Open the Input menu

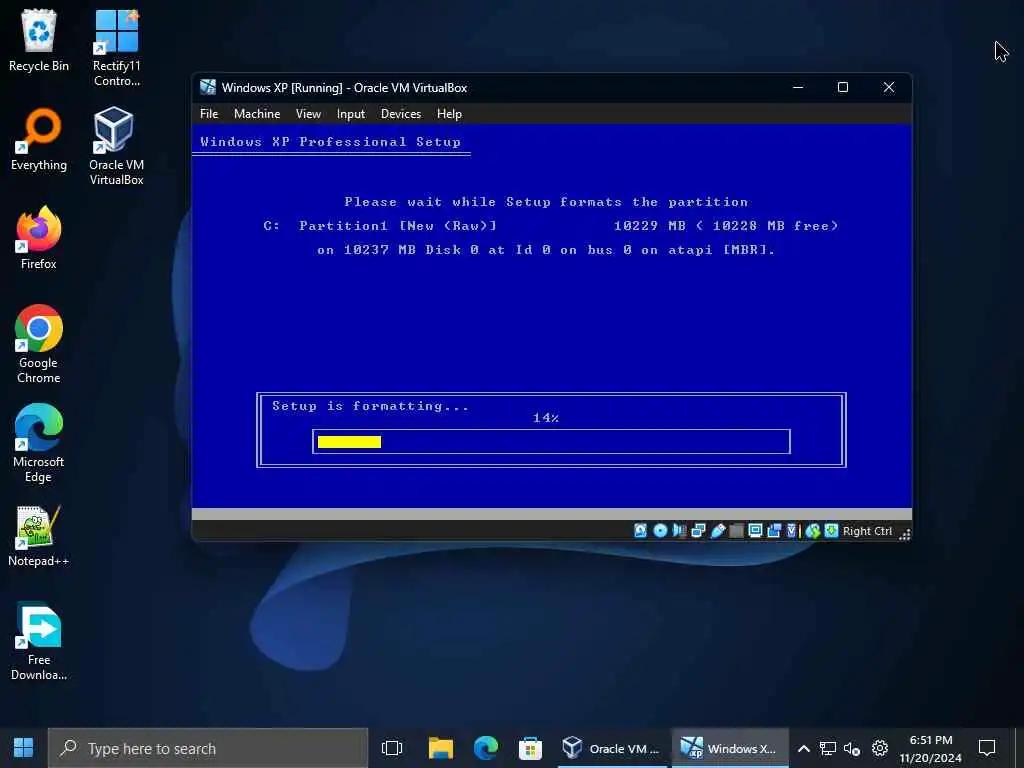click(351, 114)
